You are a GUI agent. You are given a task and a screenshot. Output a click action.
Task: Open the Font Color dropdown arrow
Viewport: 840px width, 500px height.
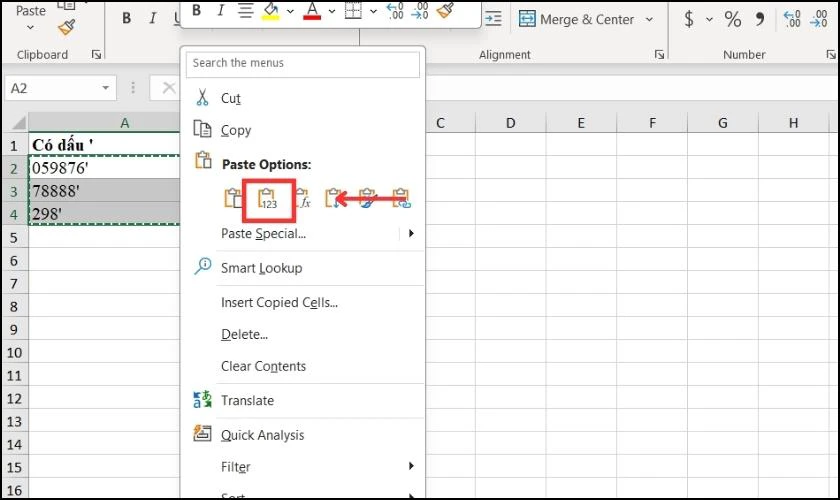click(x=332, y=11)
